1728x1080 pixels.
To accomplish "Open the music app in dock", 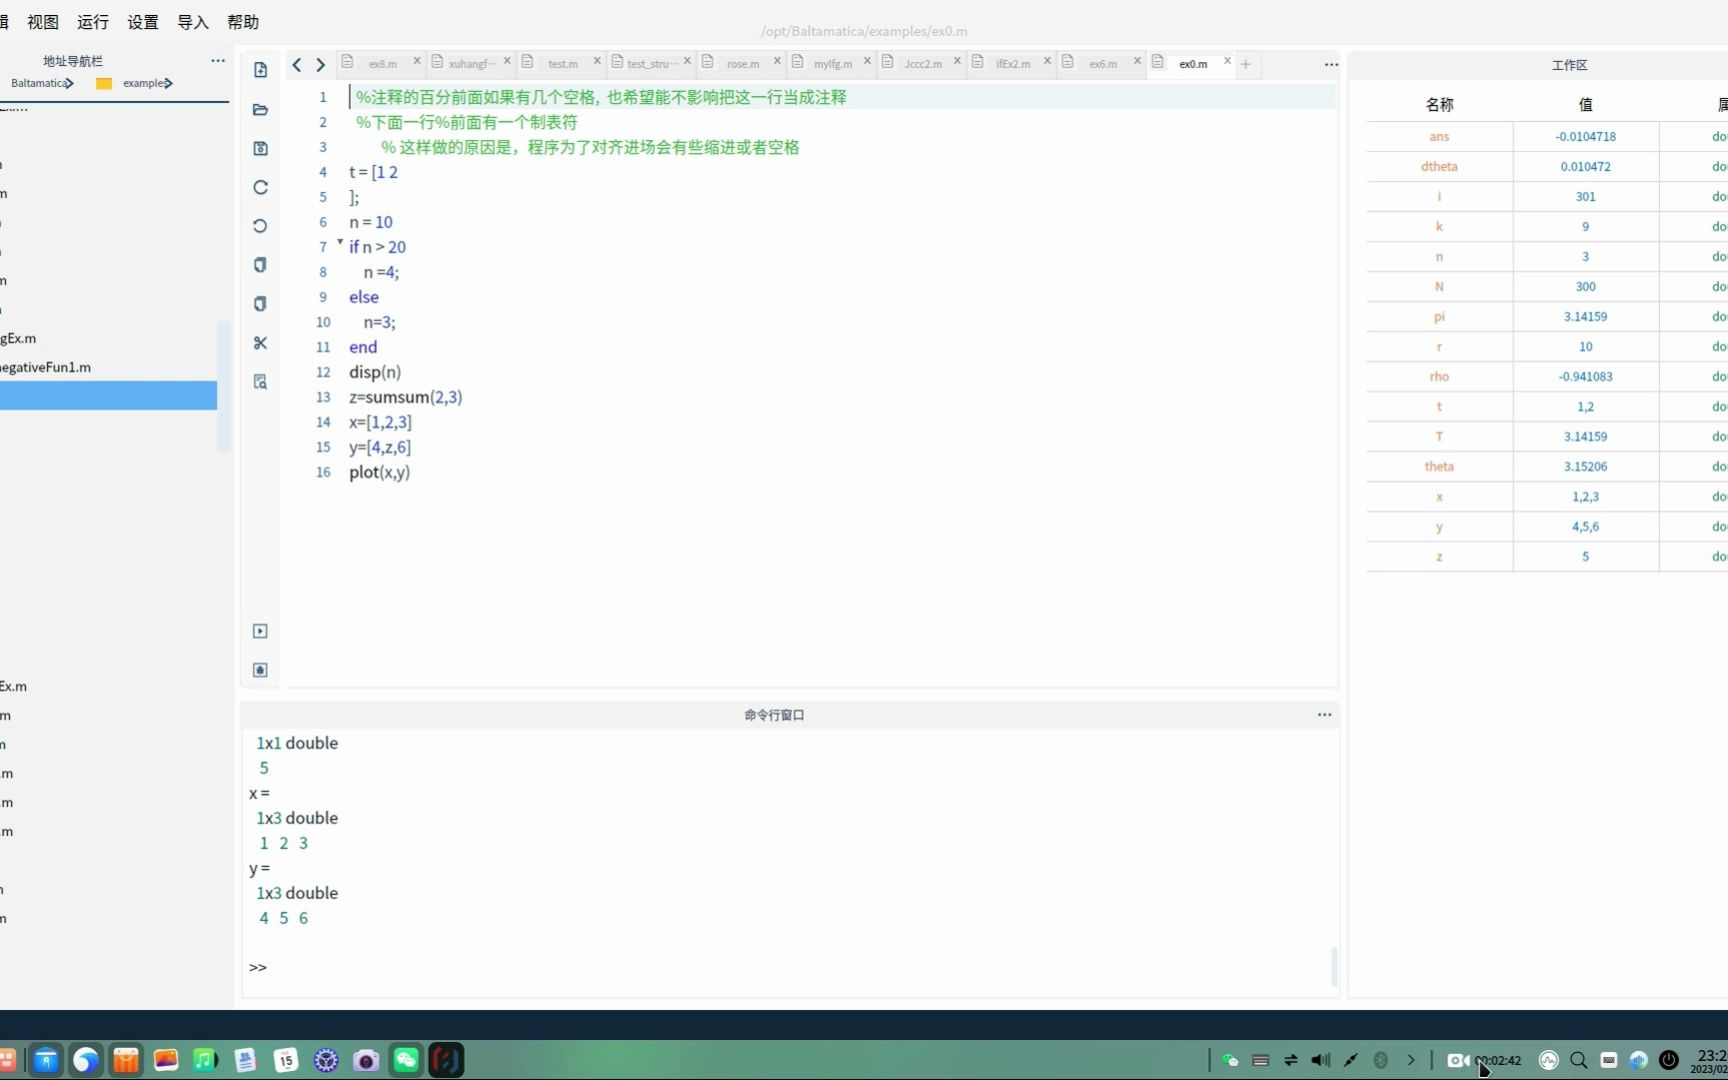I will (205, 1060).
